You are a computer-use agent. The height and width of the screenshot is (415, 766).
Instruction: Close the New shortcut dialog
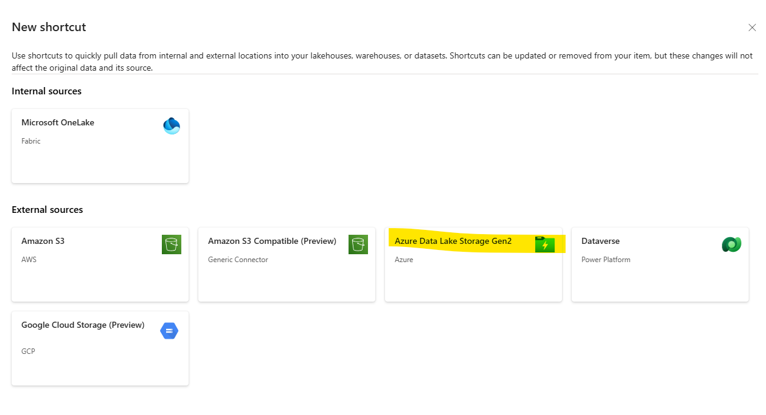(752, 27)
